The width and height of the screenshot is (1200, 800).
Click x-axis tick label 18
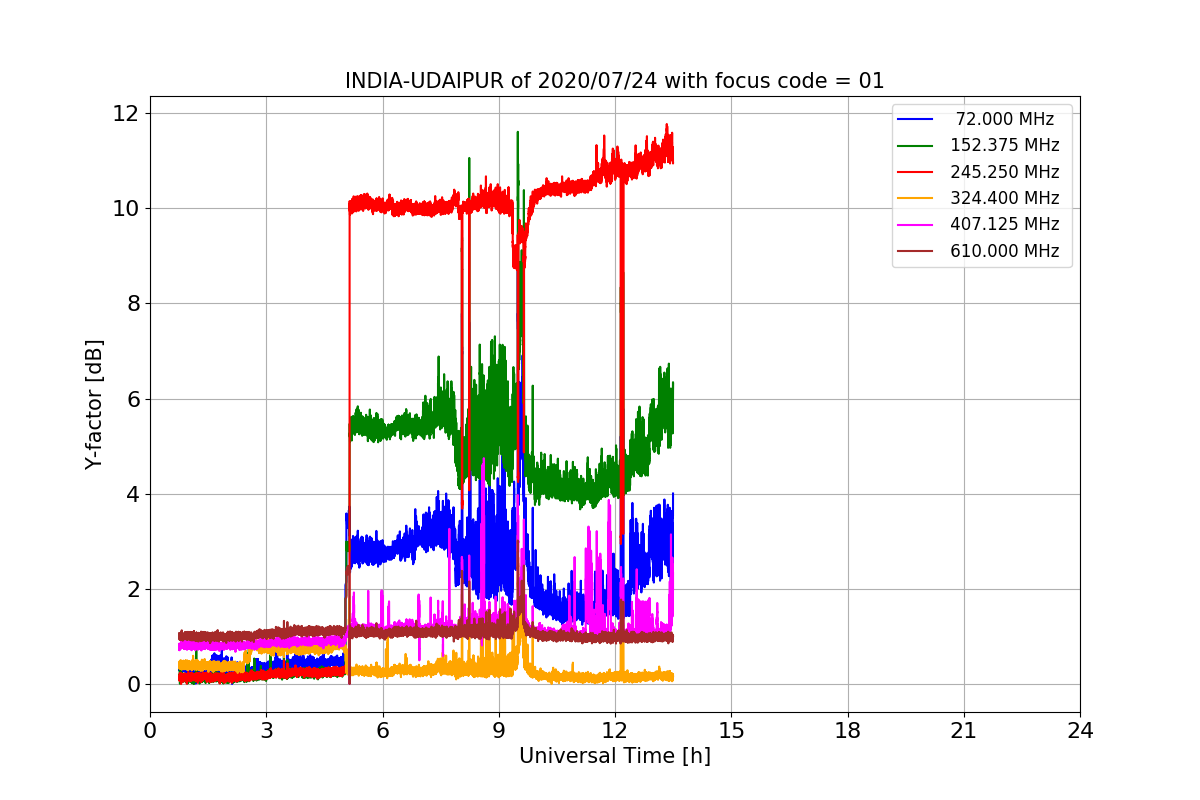click(x=847, y=731)
